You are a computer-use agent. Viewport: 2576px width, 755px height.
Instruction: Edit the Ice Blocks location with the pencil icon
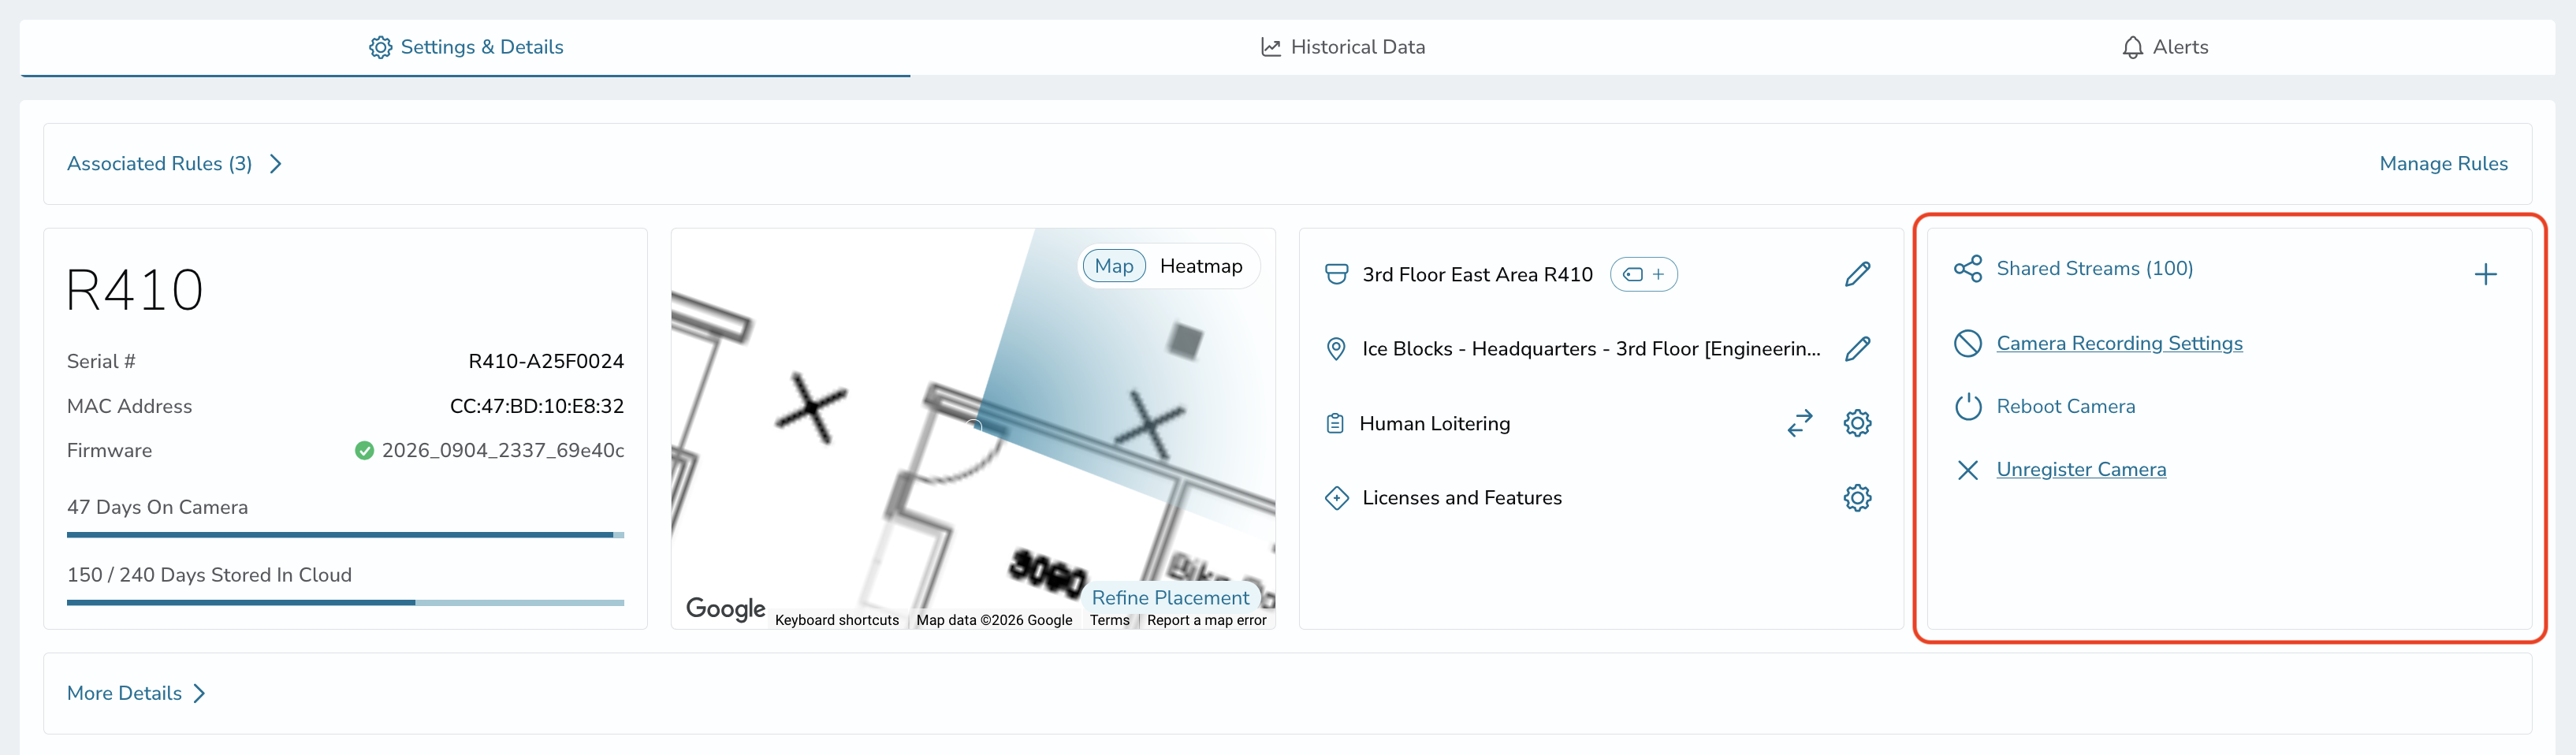[x=1857, y=349]
